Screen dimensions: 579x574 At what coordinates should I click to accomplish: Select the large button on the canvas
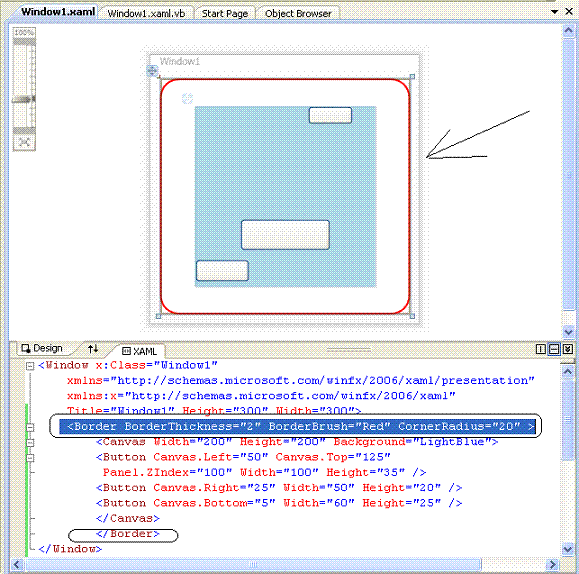tap(285, 235)
